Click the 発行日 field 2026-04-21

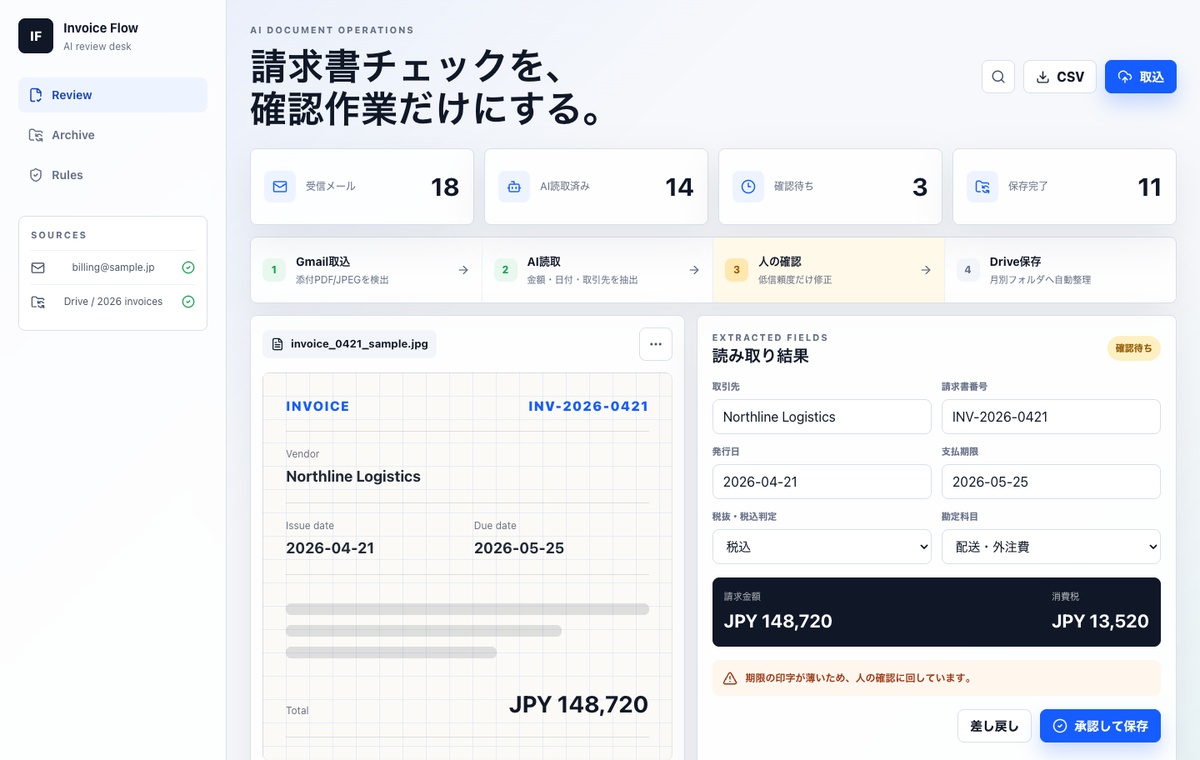pyautogui.click(x=821, y=482)
